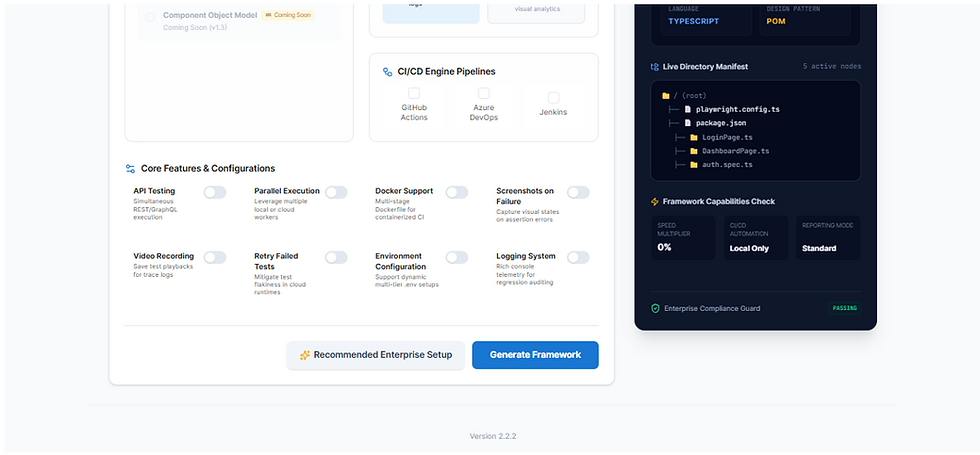Click the 5 active nodes label
The width and height of the screenshot is (980, 455).
point(832,67)
